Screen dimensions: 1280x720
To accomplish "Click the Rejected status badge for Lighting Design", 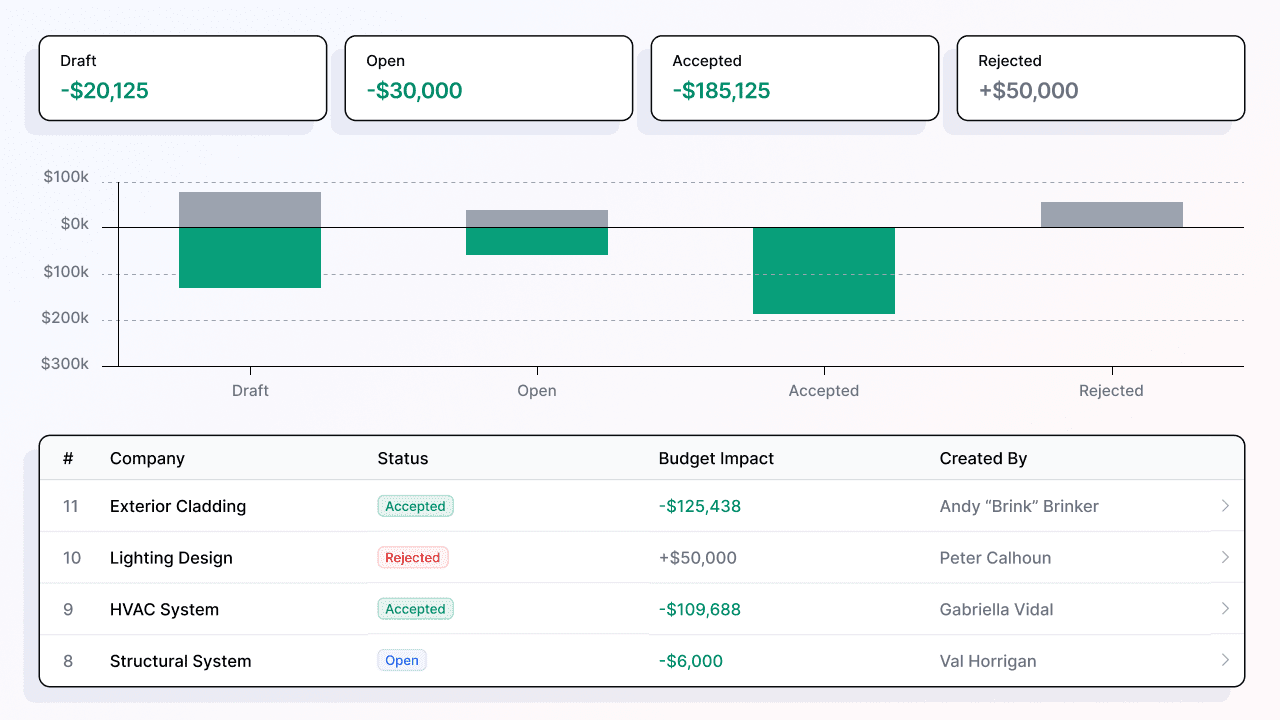I will pyautogui.click(x=413, y=558).
